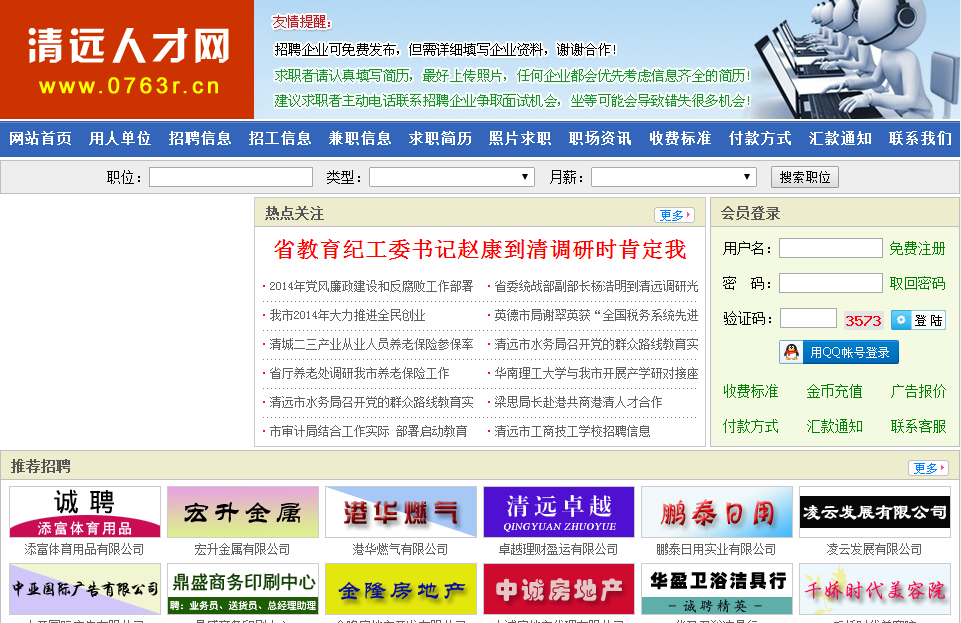This screenshot has width=961, height=623.
Task: Open 省厅养老处调研我市养老保险工作 news link
Action: pyautogui.click(x=359, y=373)
